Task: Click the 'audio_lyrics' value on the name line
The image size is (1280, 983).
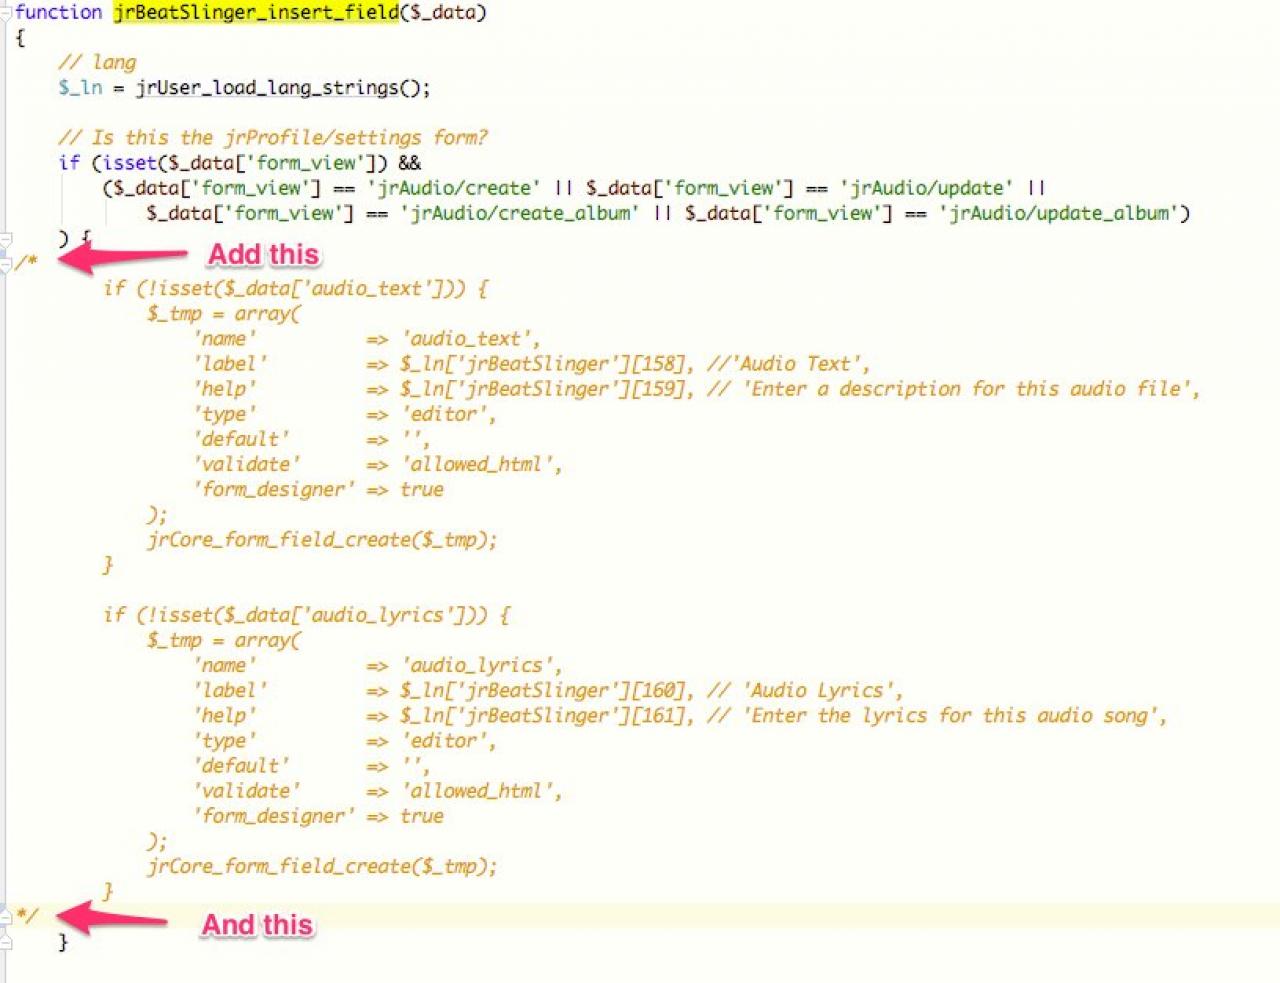Action: 478,665
